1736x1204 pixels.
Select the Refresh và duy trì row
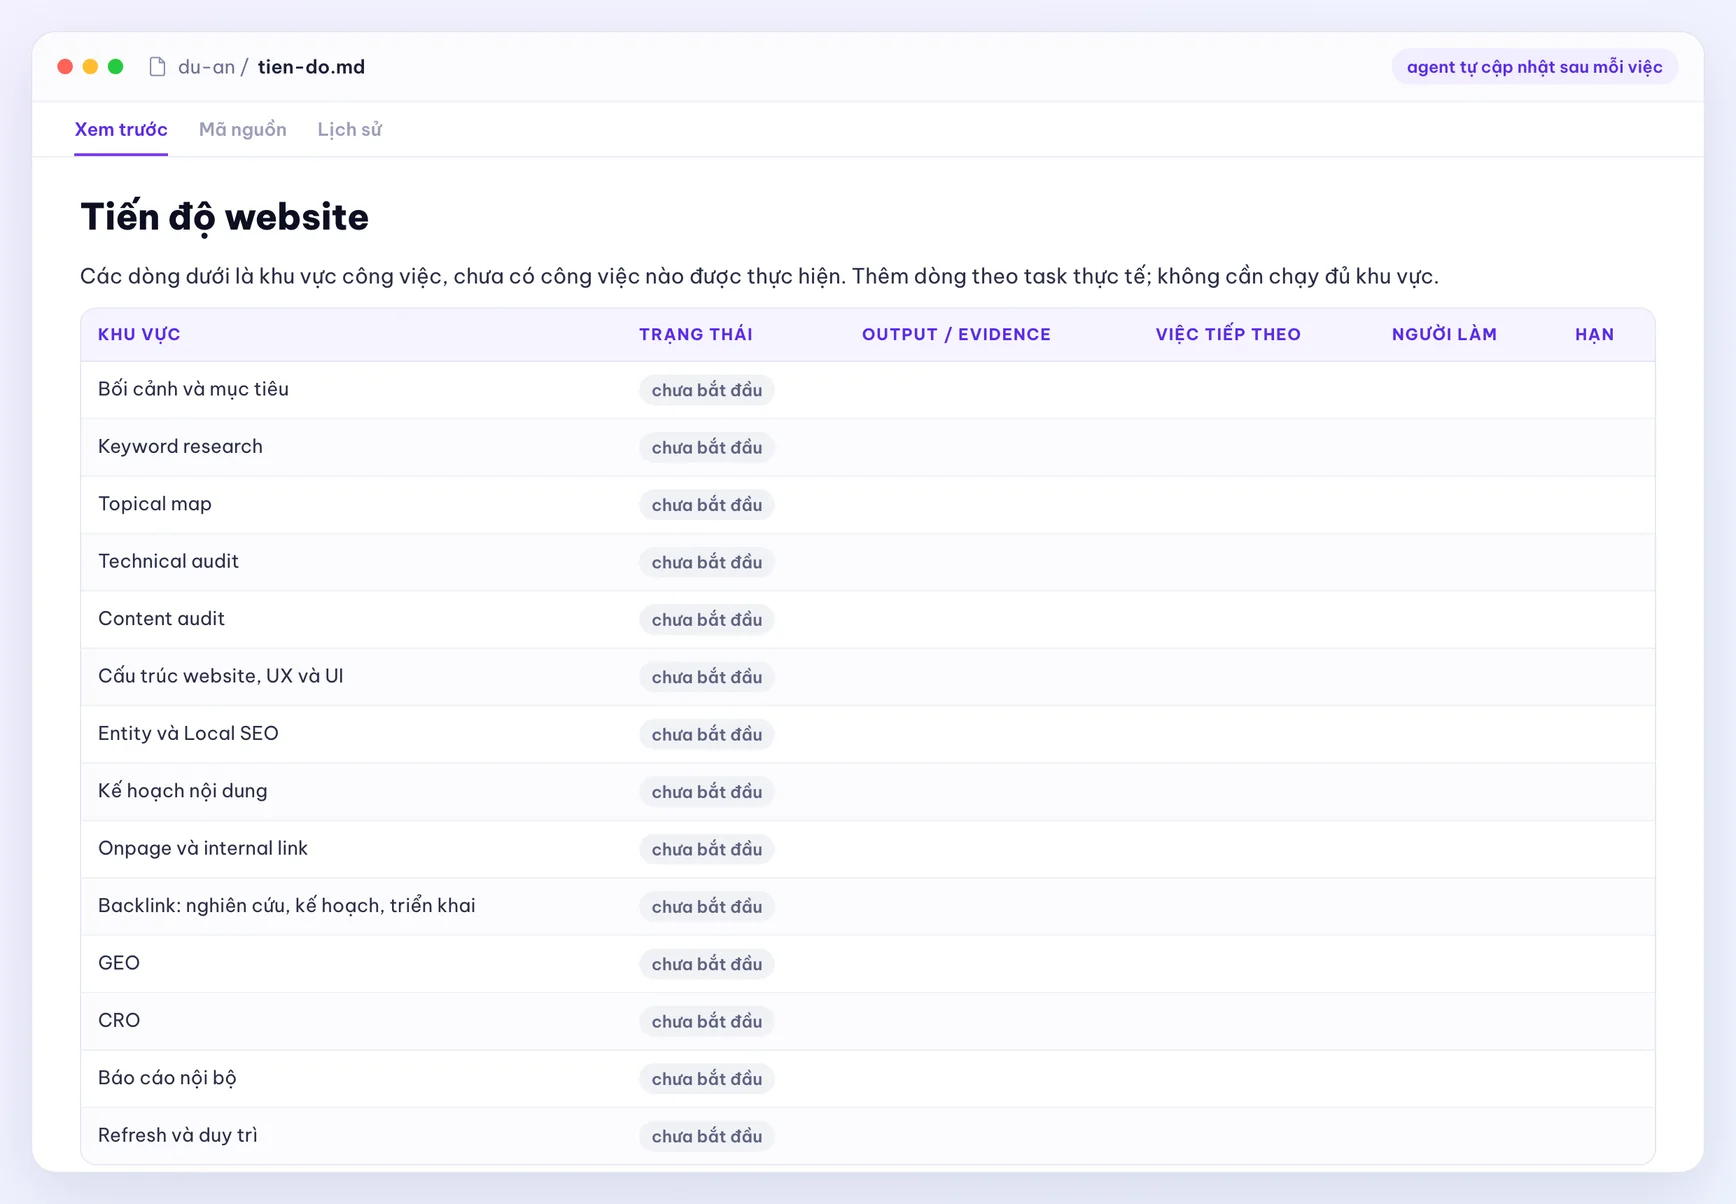(868, 1136)
